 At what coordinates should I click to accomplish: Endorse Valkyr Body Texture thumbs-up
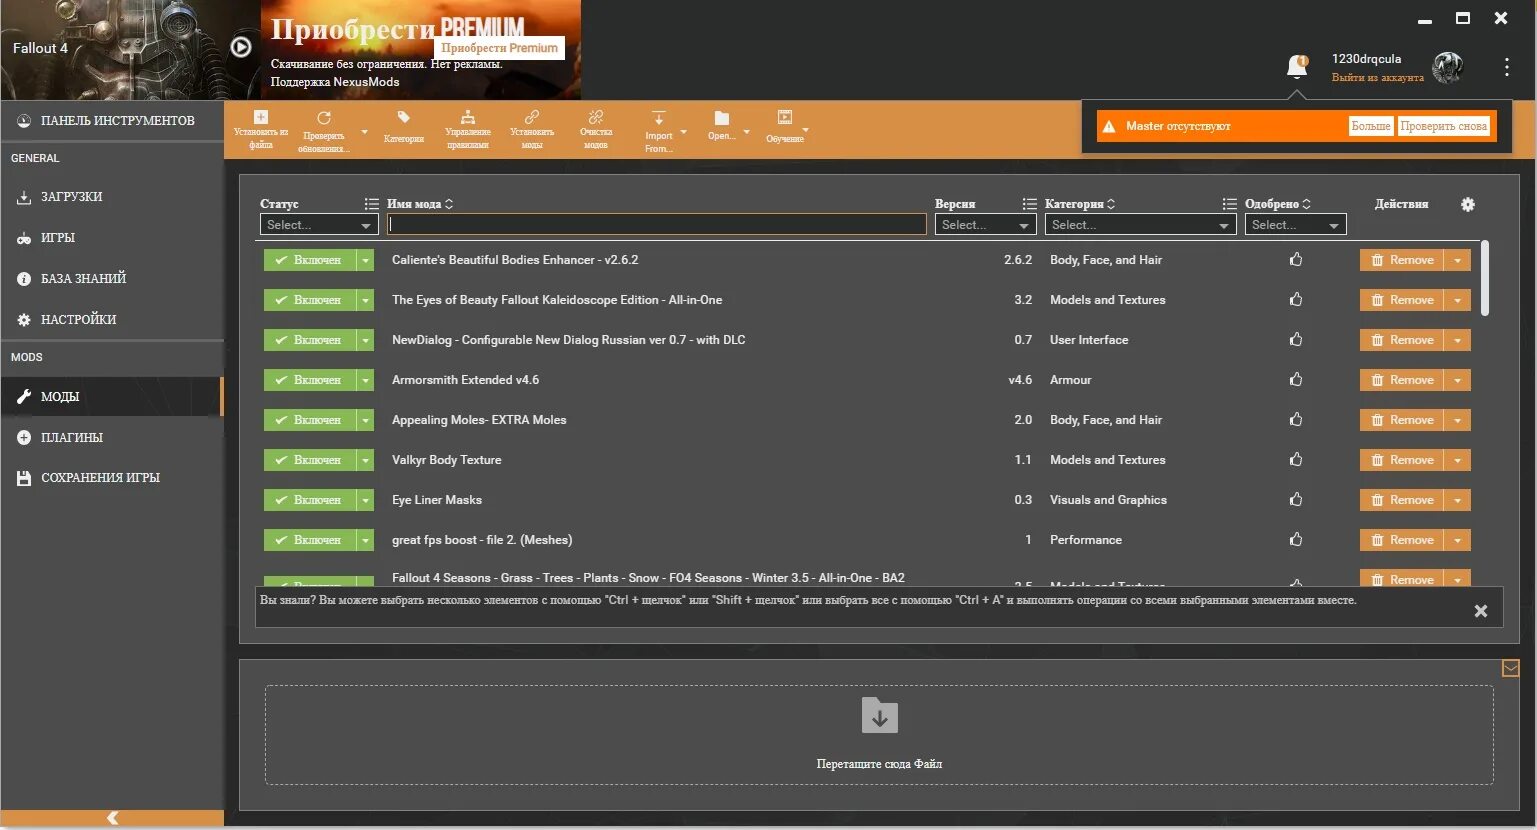click(1296, 460)
